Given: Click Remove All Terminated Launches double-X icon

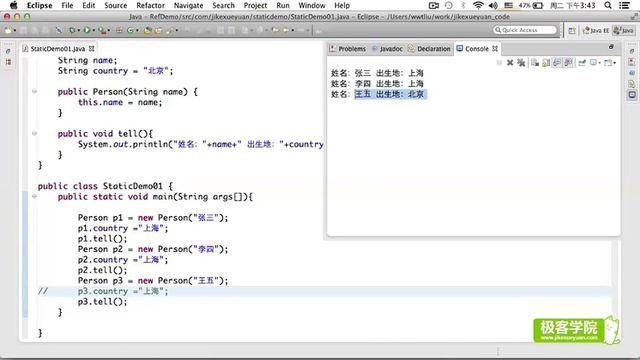Looking at the screenshot, I should click(x=521, y=63).
